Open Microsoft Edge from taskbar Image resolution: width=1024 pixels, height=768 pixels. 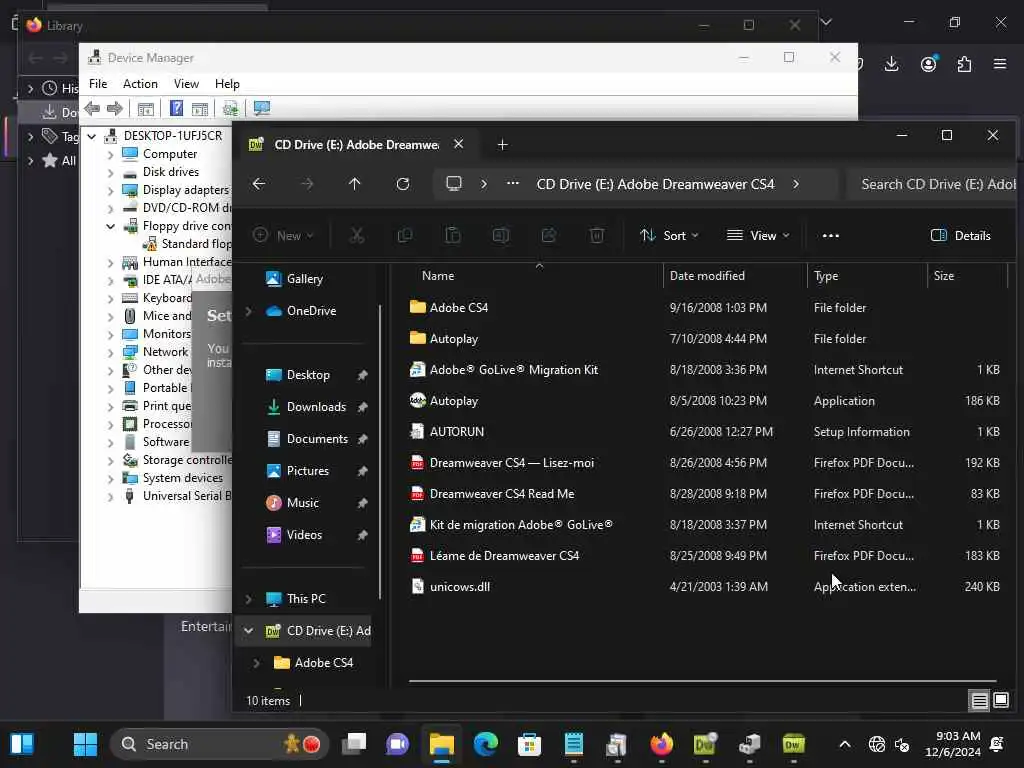tap(485, 744)
